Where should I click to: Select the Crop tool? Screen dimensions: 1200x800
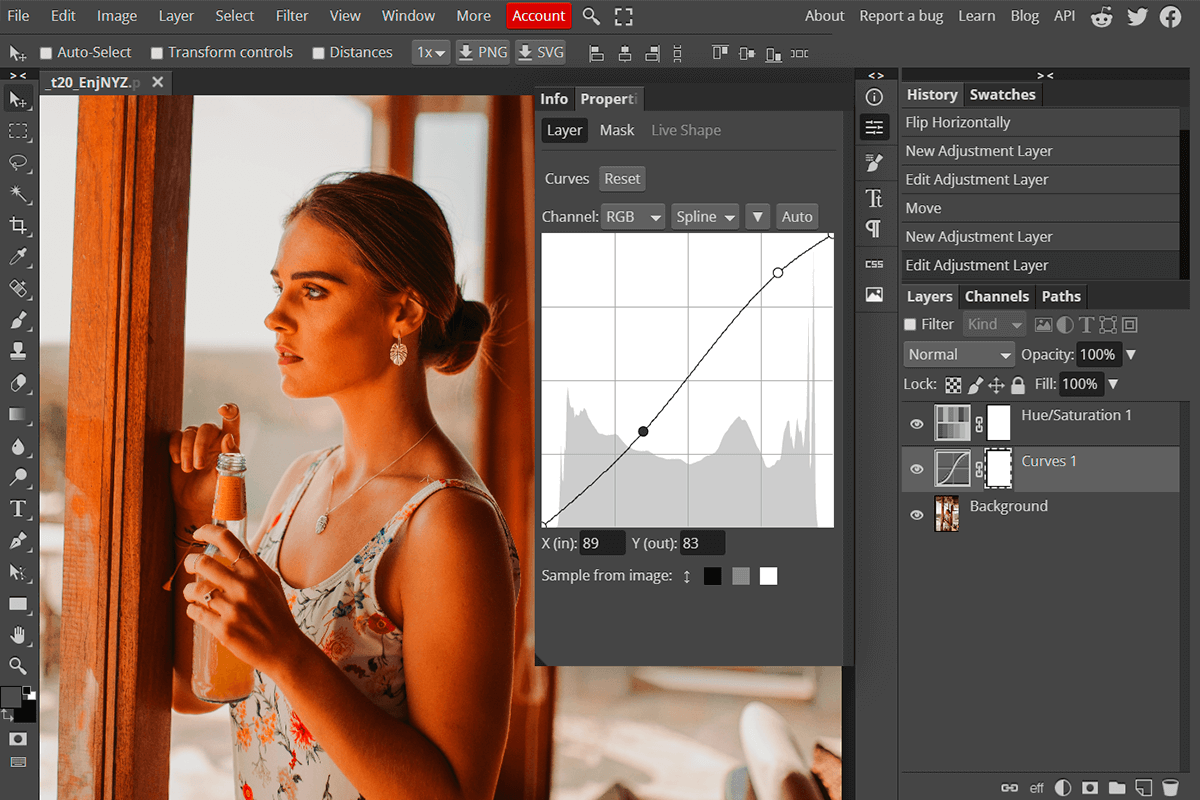point(20,226)
